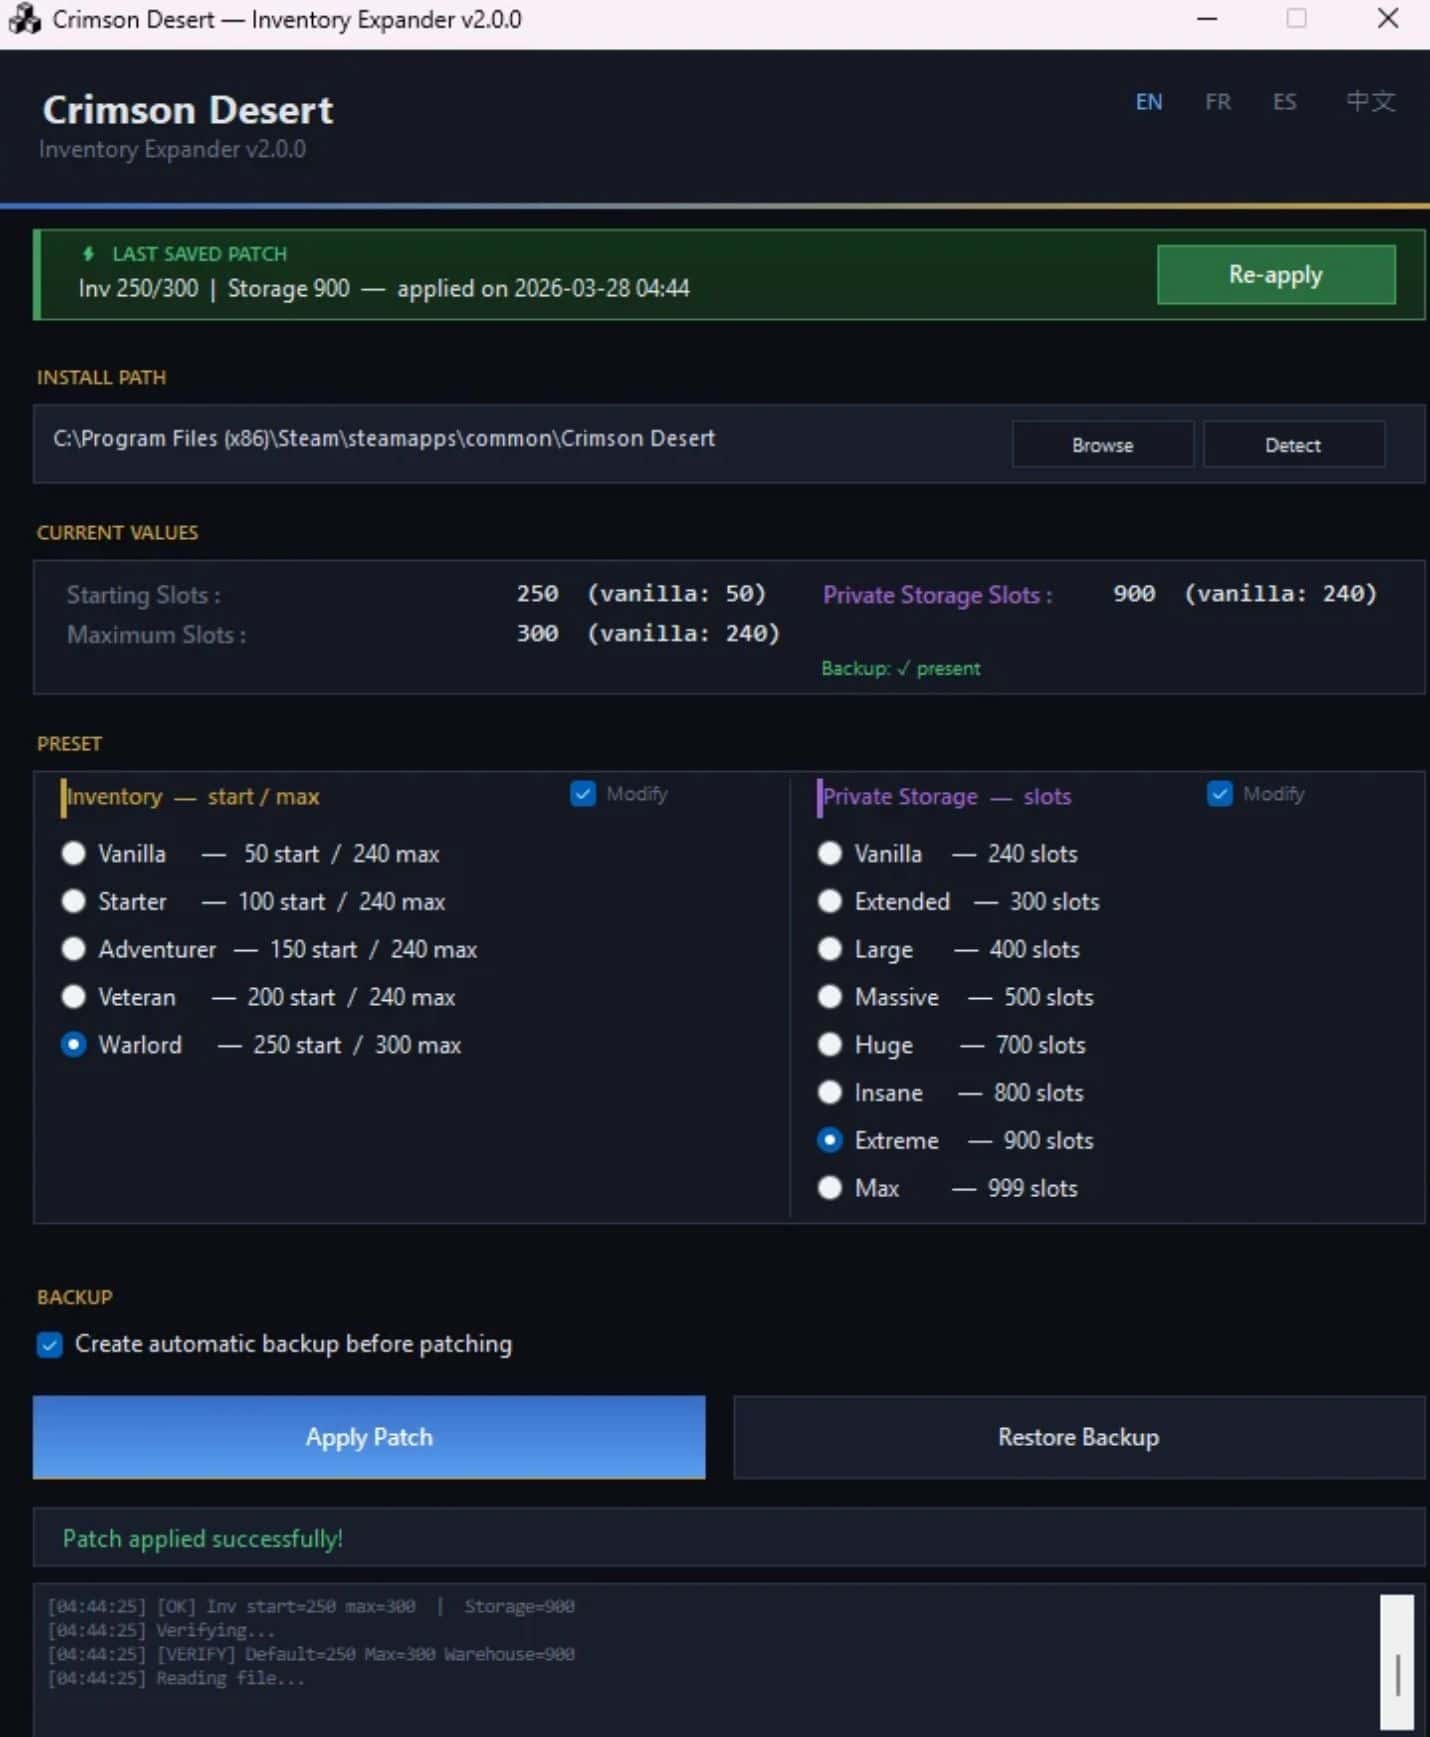Disable automatic backup before patching

pyautogui.click(x=50, y=1345)
